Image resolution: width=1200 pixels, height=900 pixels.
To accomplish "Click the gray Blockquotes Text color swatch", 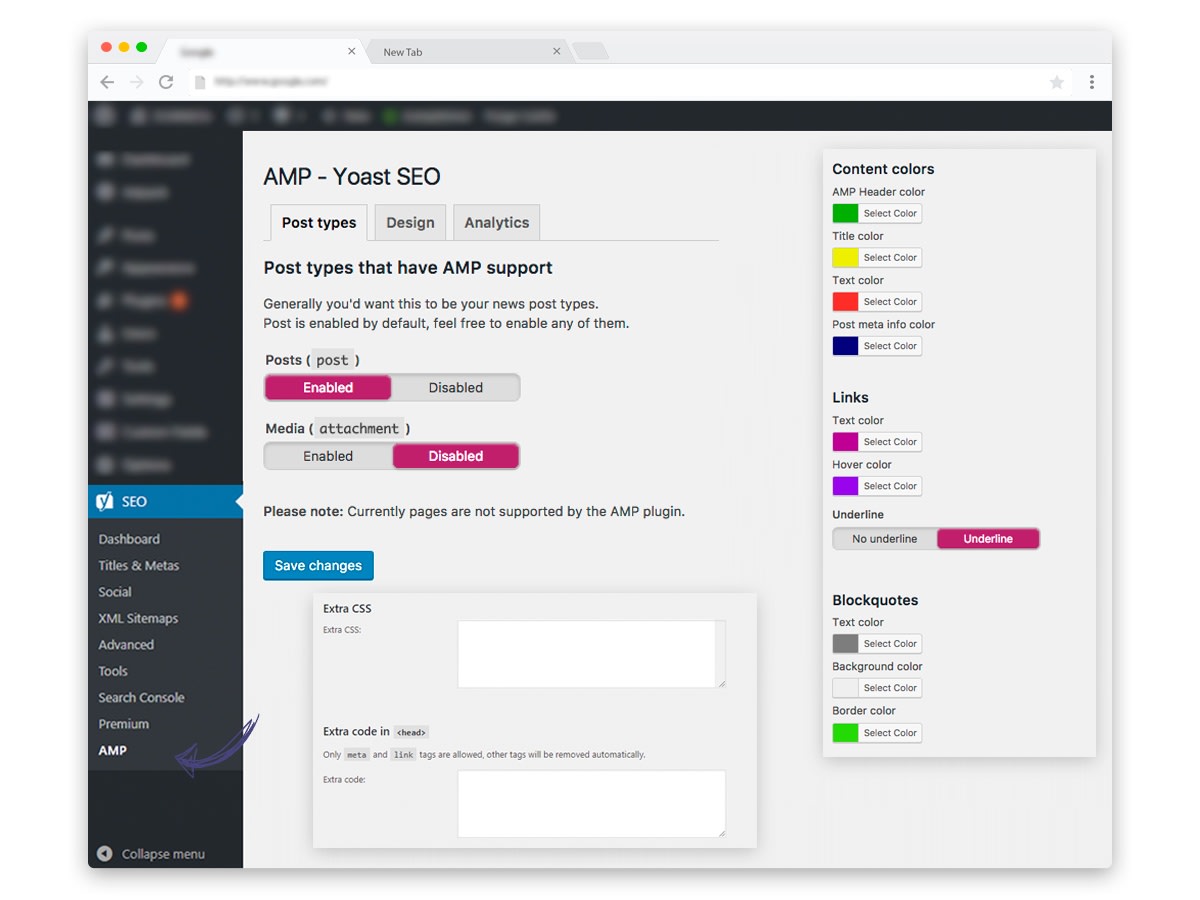I will (x=845, y=644).
